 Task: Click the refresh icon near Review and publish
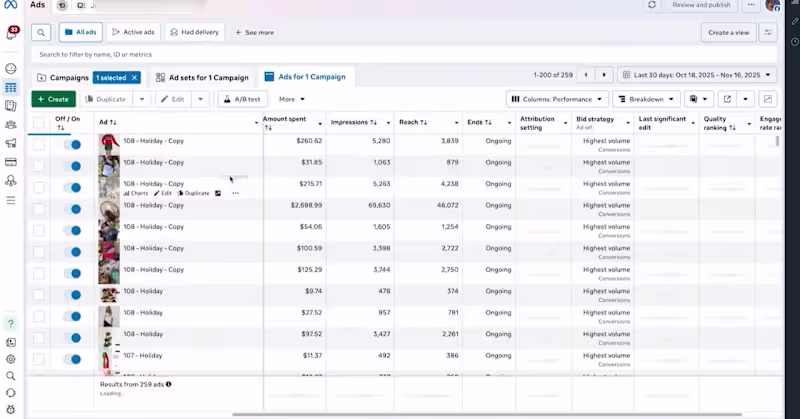(x=652, y=5)
